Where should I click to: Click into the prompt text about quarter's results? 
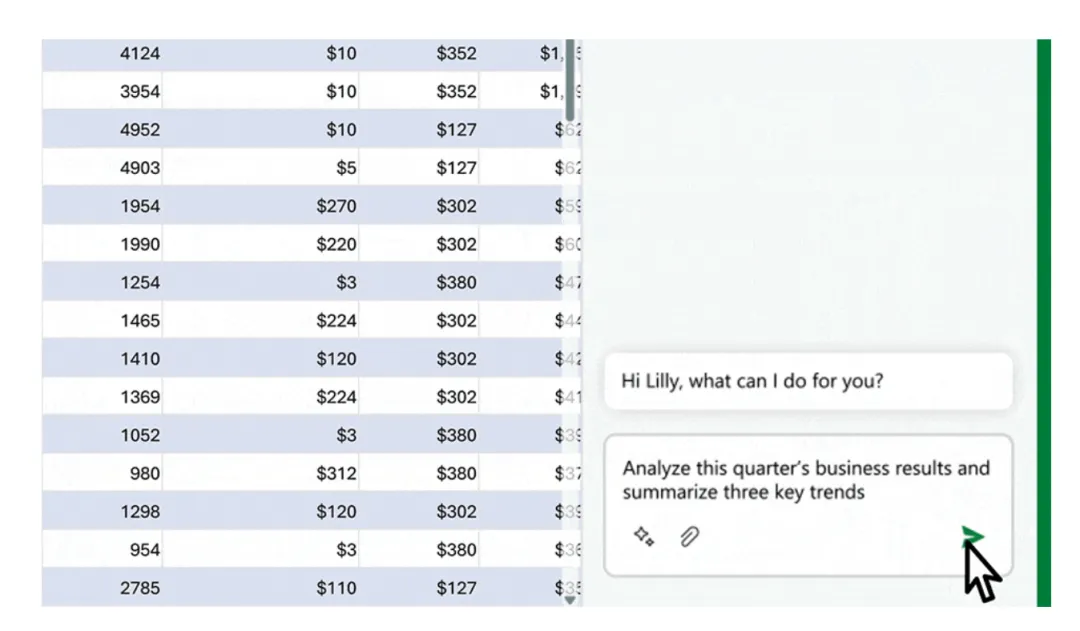pyautogui.click(x=805, y=480)
